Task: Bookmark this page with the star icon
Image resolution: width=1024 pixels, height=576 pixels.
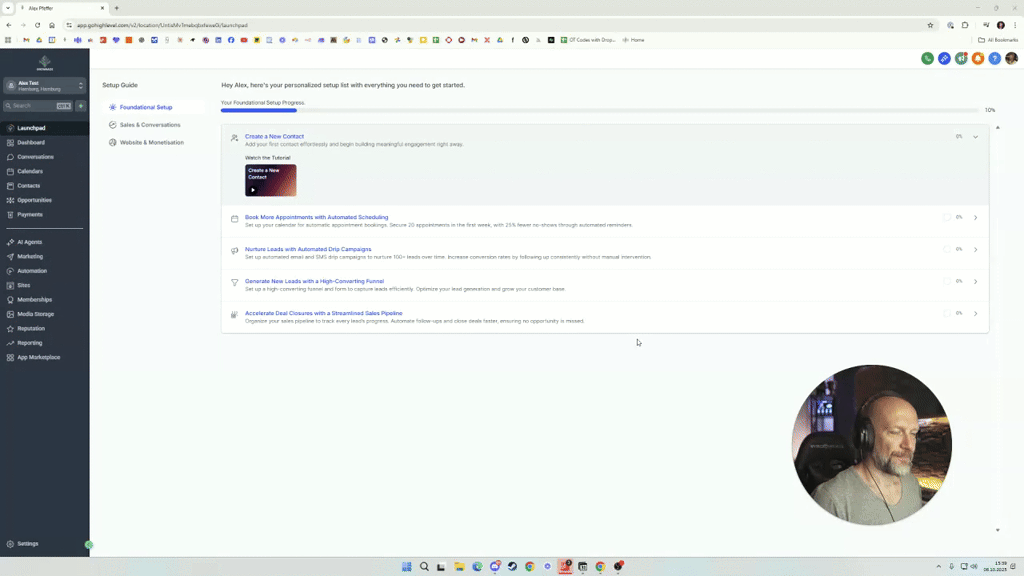Action: 930,25
